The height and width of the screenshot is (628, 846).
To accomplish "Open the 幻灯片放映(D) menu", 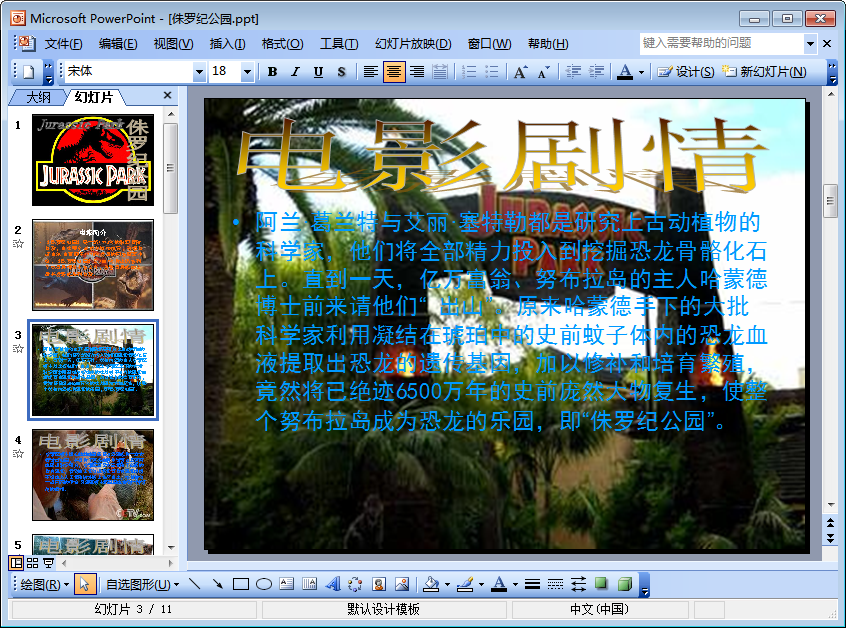I will point(413,44).
